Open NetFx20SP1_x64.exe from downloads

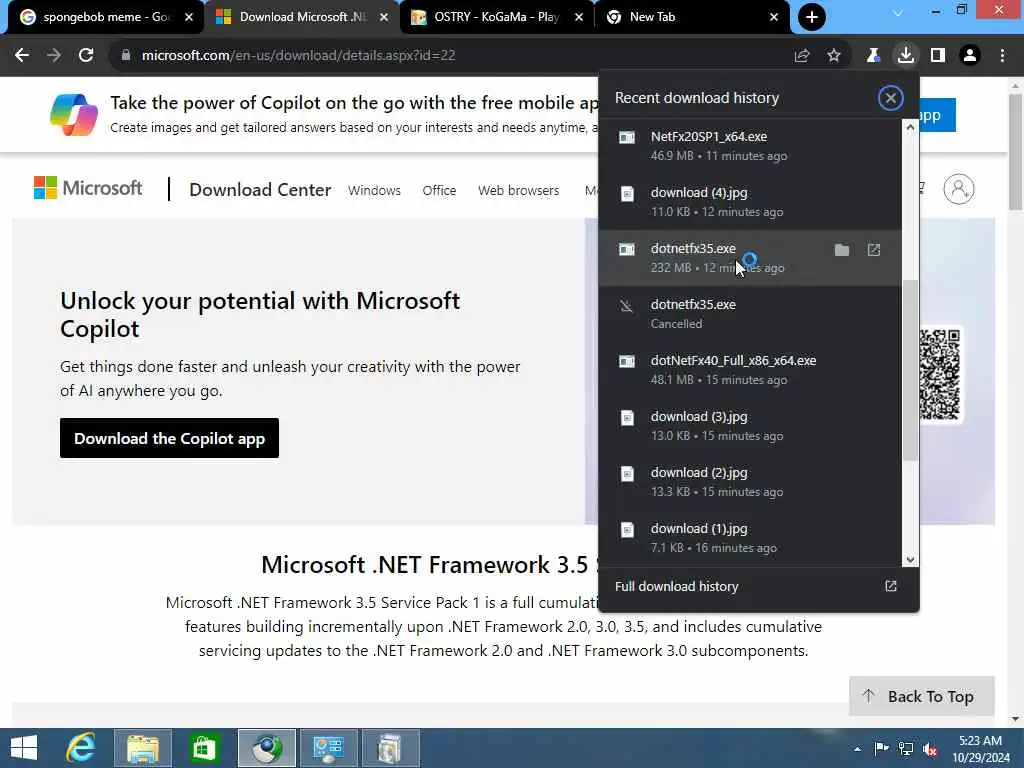(x=750, y=146)
